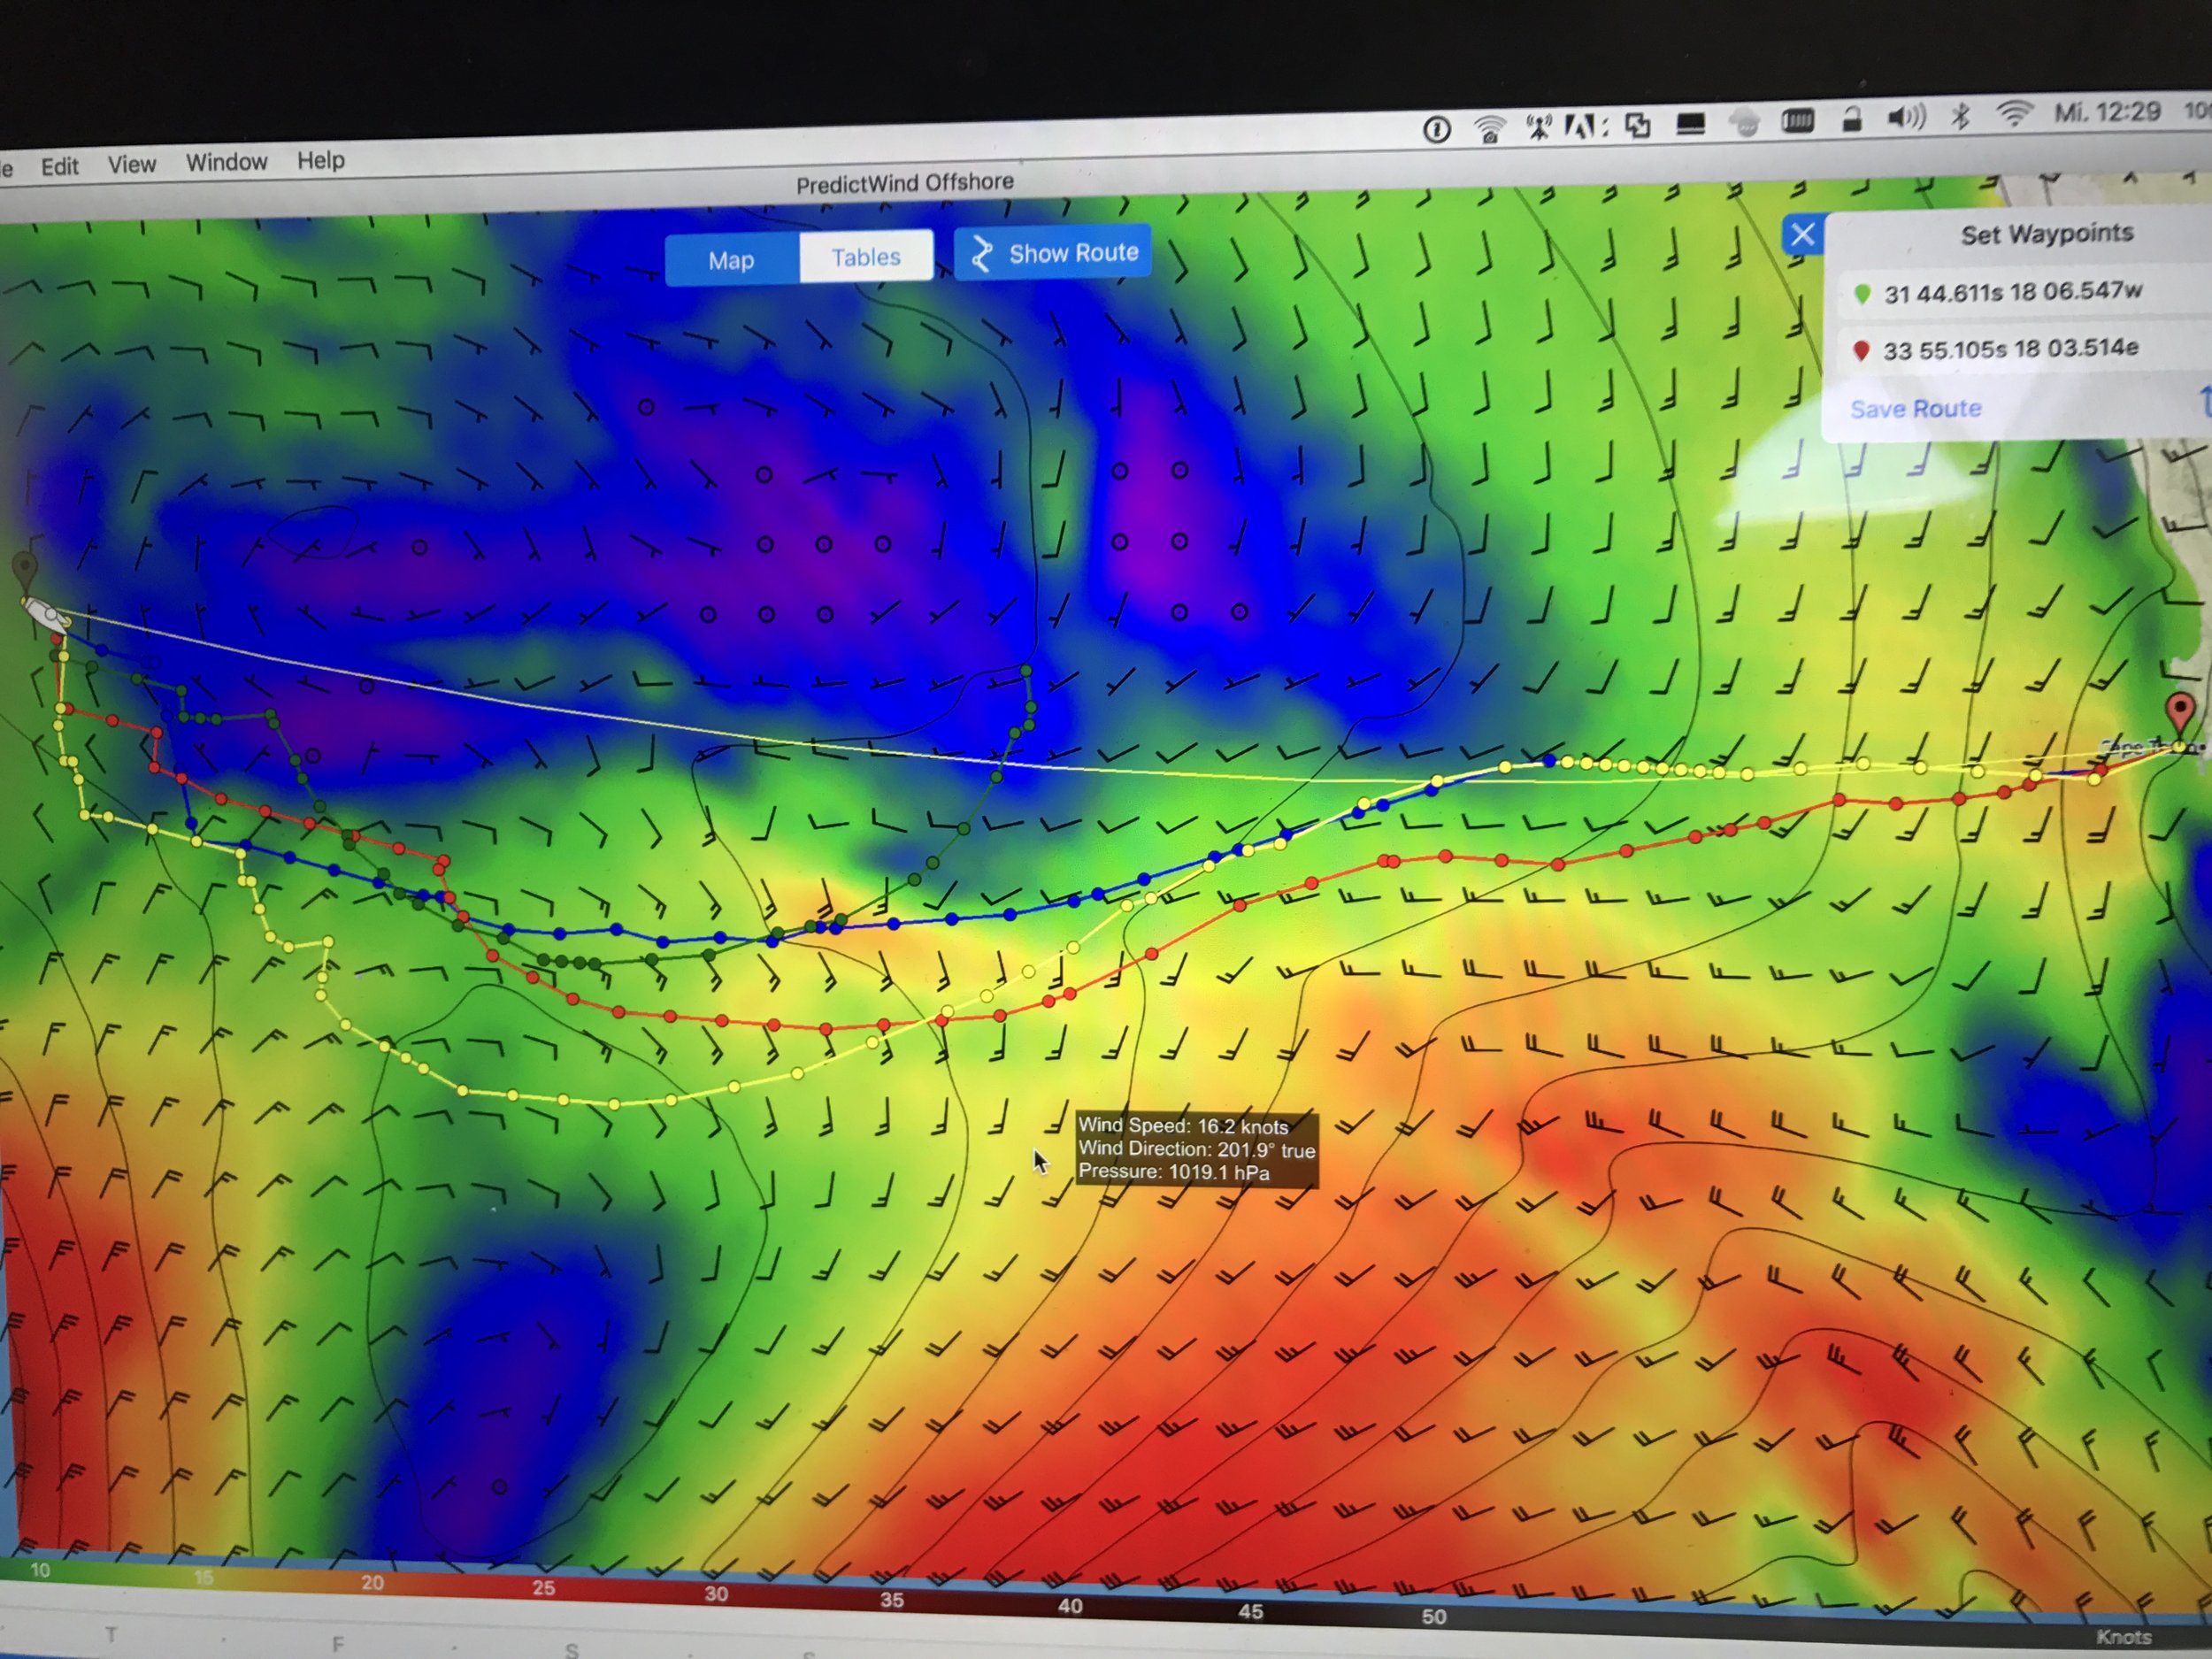Click 10 on the wind speed color scale

[x=40, y=1570]
